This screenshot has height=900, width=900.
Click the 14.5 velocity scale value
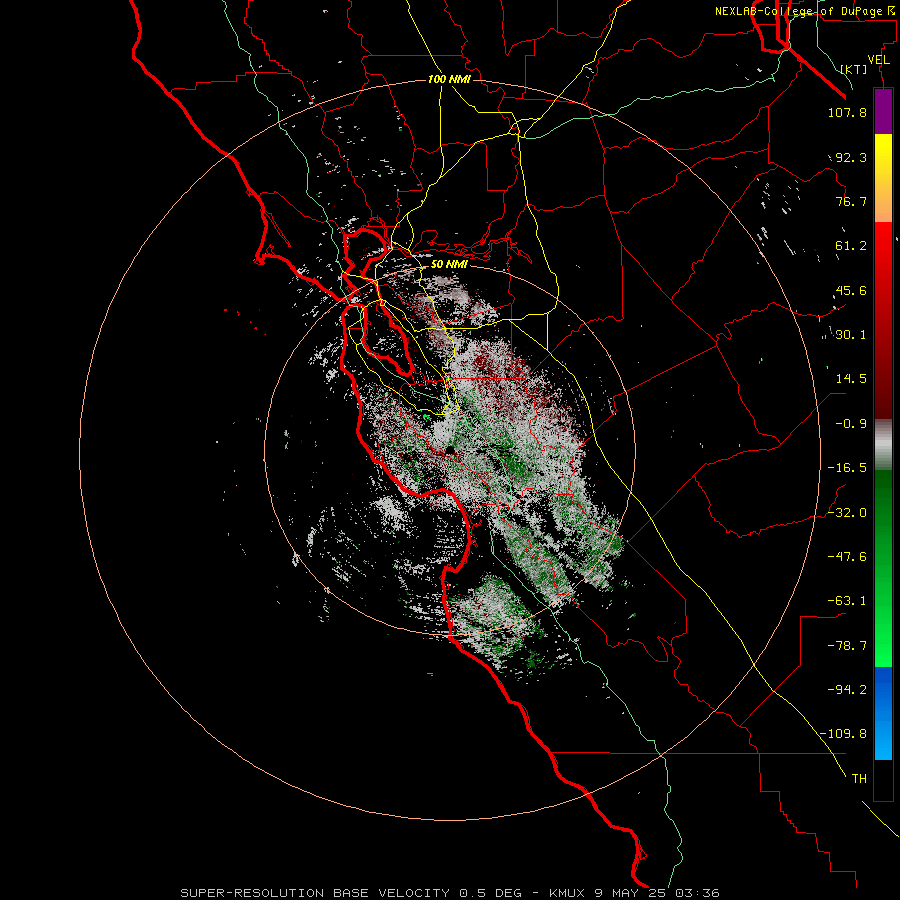tap(851, 379)
